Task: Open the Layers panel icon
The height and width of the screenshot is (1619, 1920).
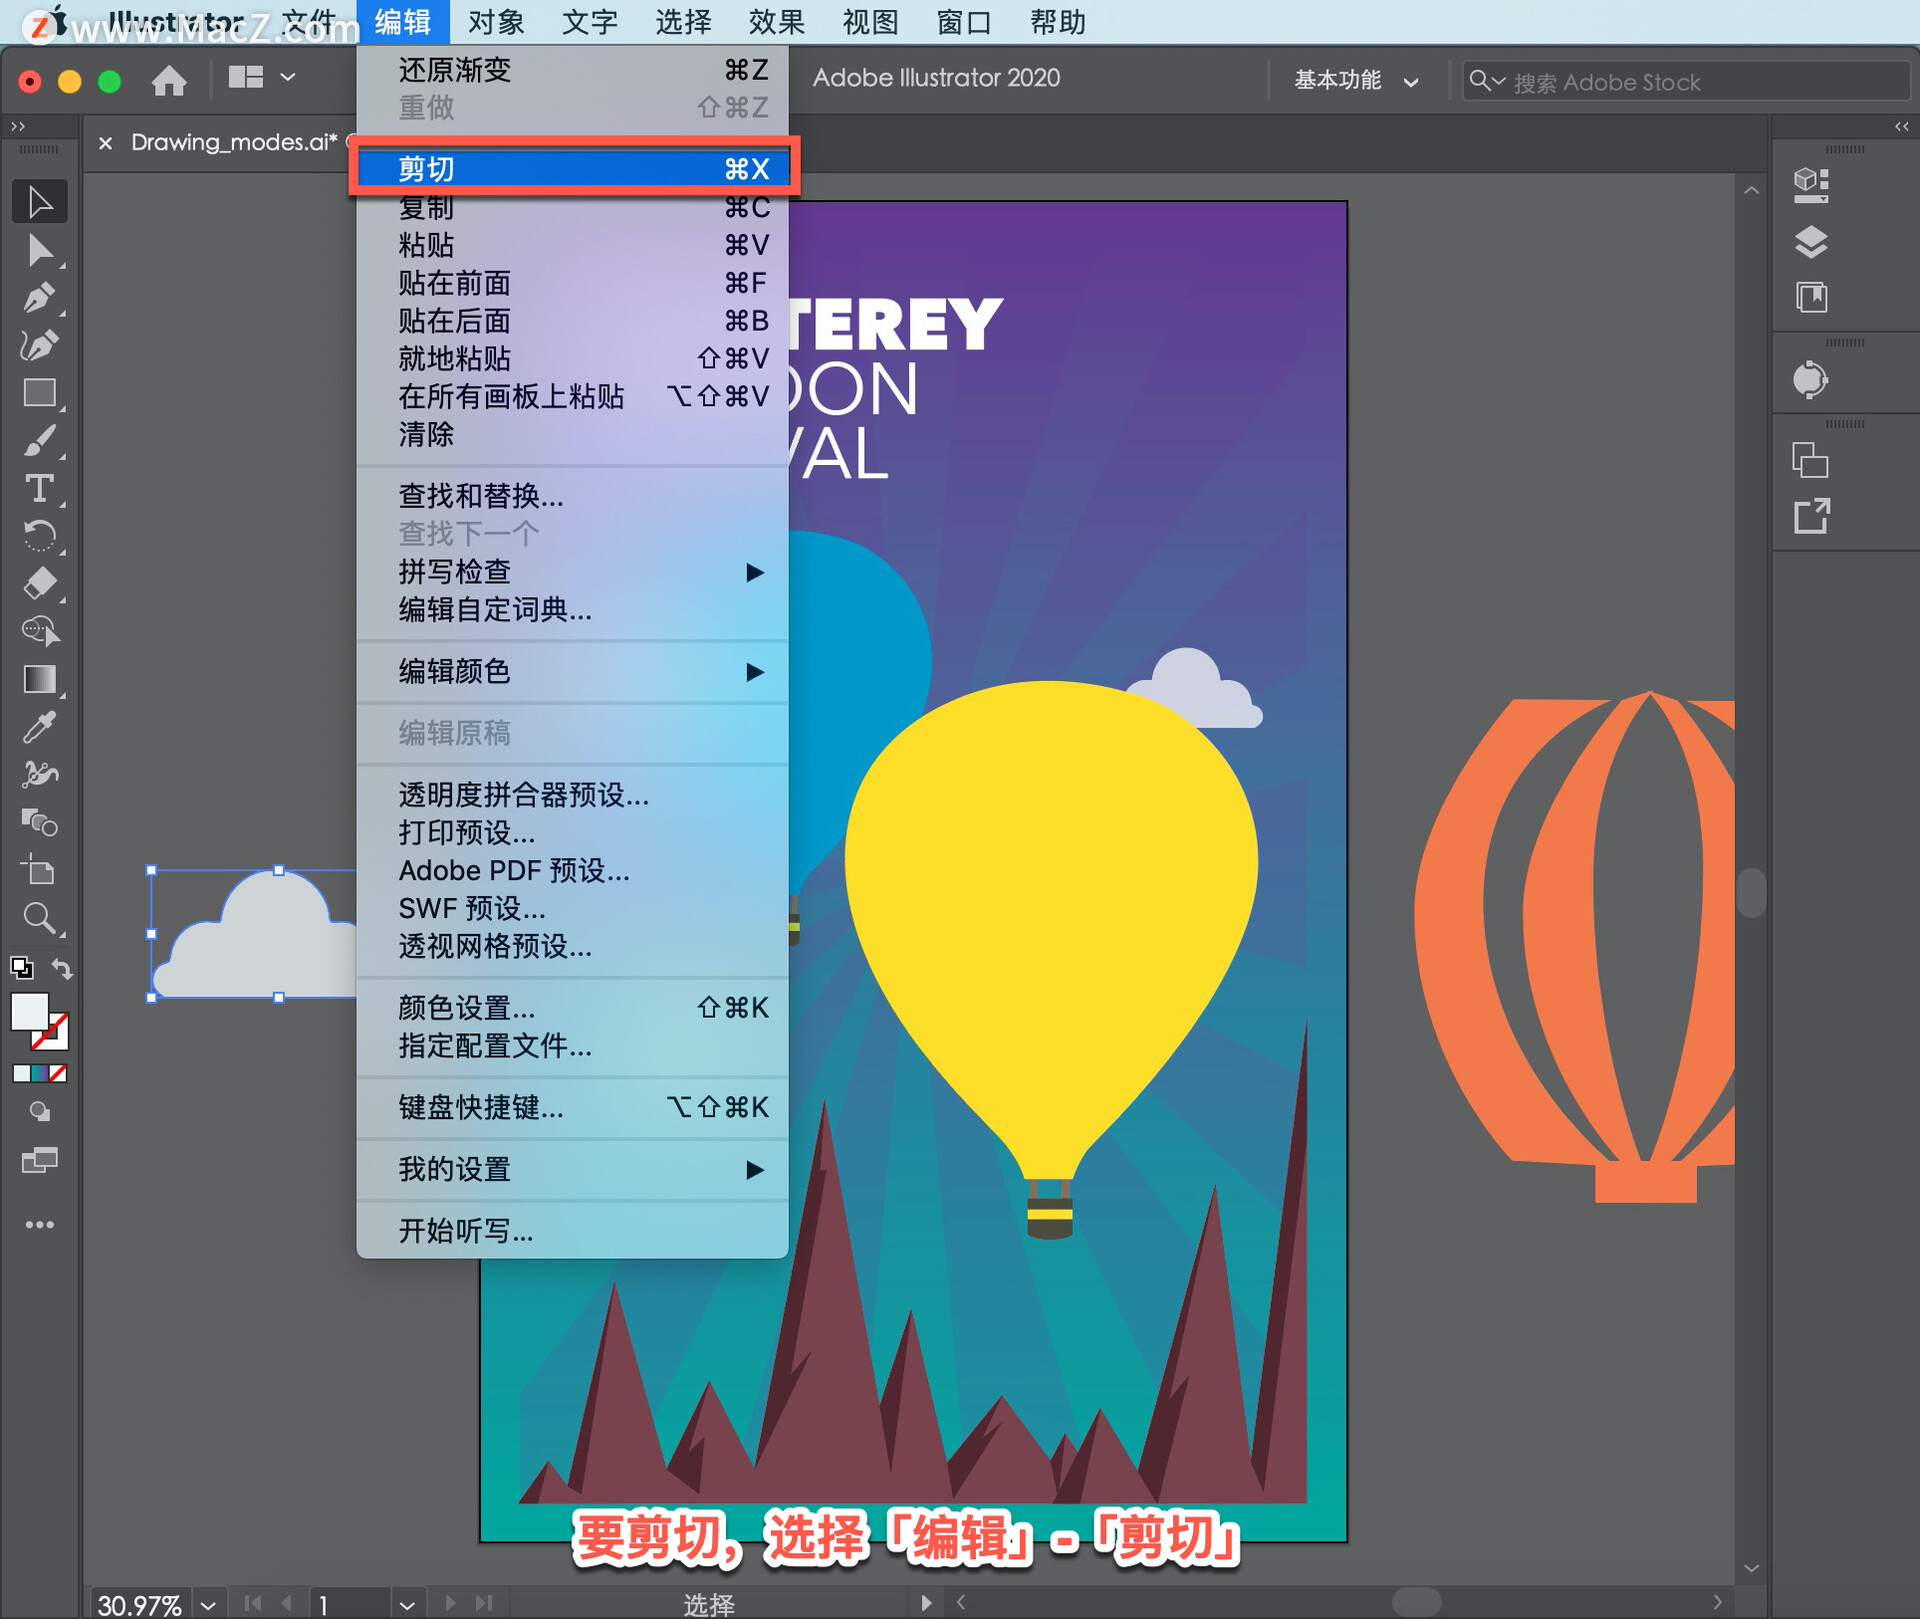Action: pos(1810,242)
